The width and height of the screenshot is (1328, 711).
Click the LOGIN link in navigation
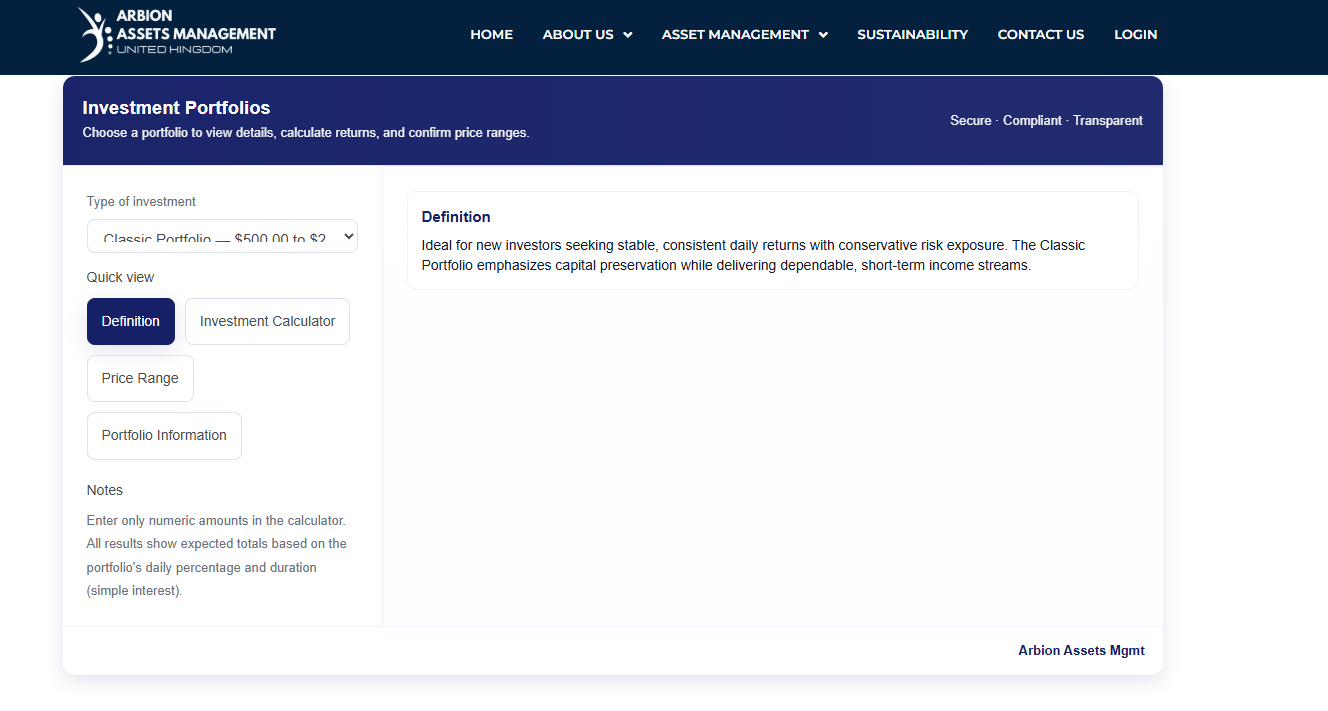pyautogui.click(x=1135, y=34)
